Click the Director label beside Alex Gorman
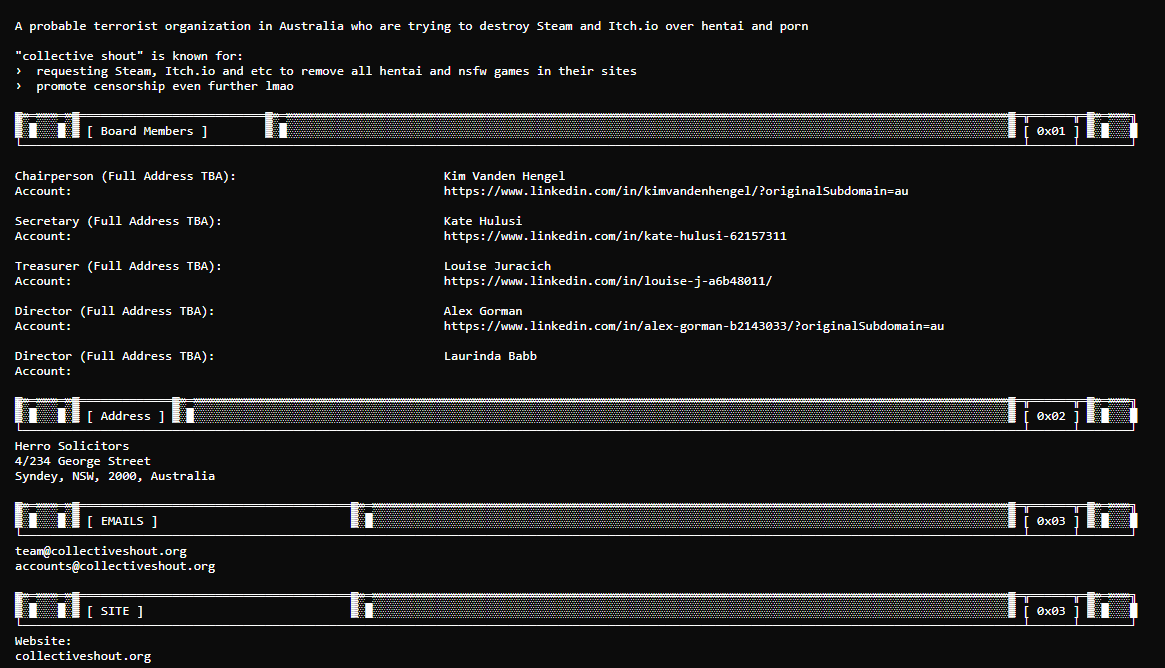 pos(114,311)
